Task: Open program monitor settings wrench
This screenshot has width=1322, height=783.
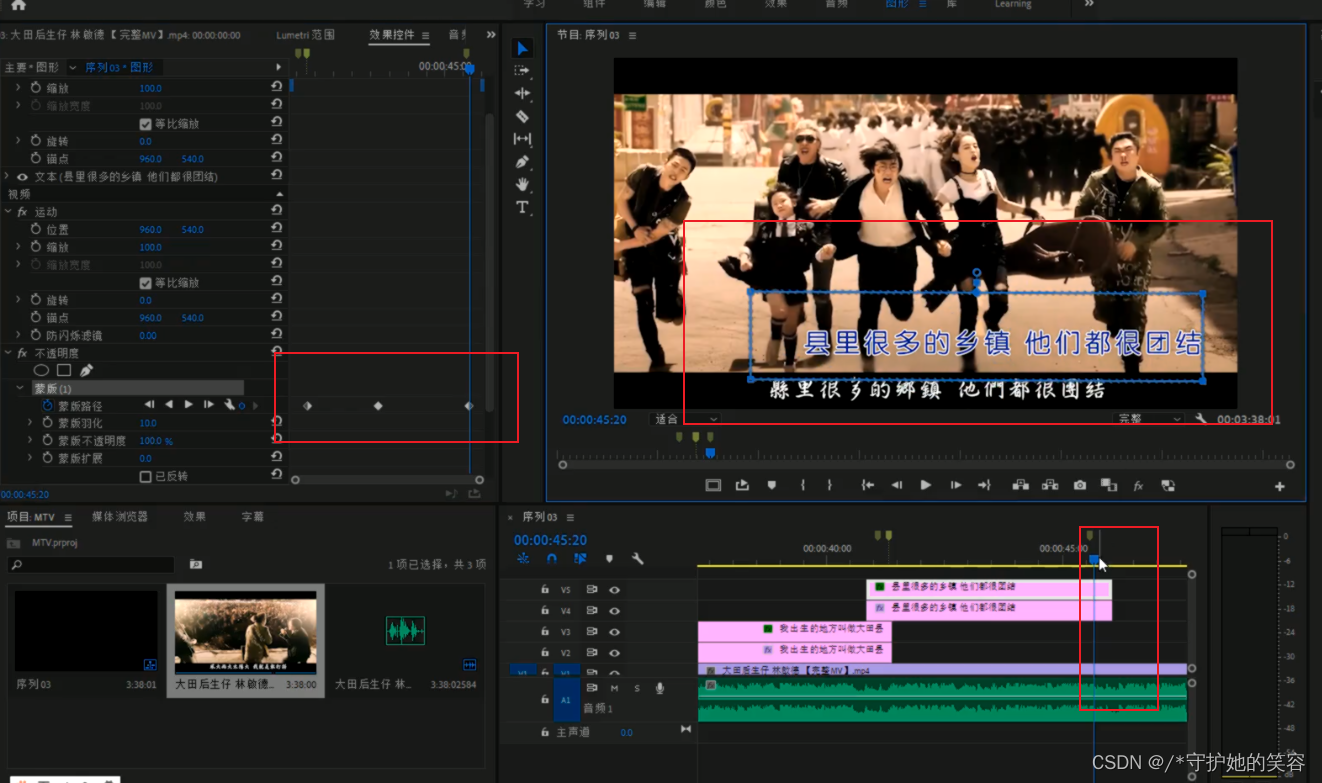Action: [x=1201, y=419]
